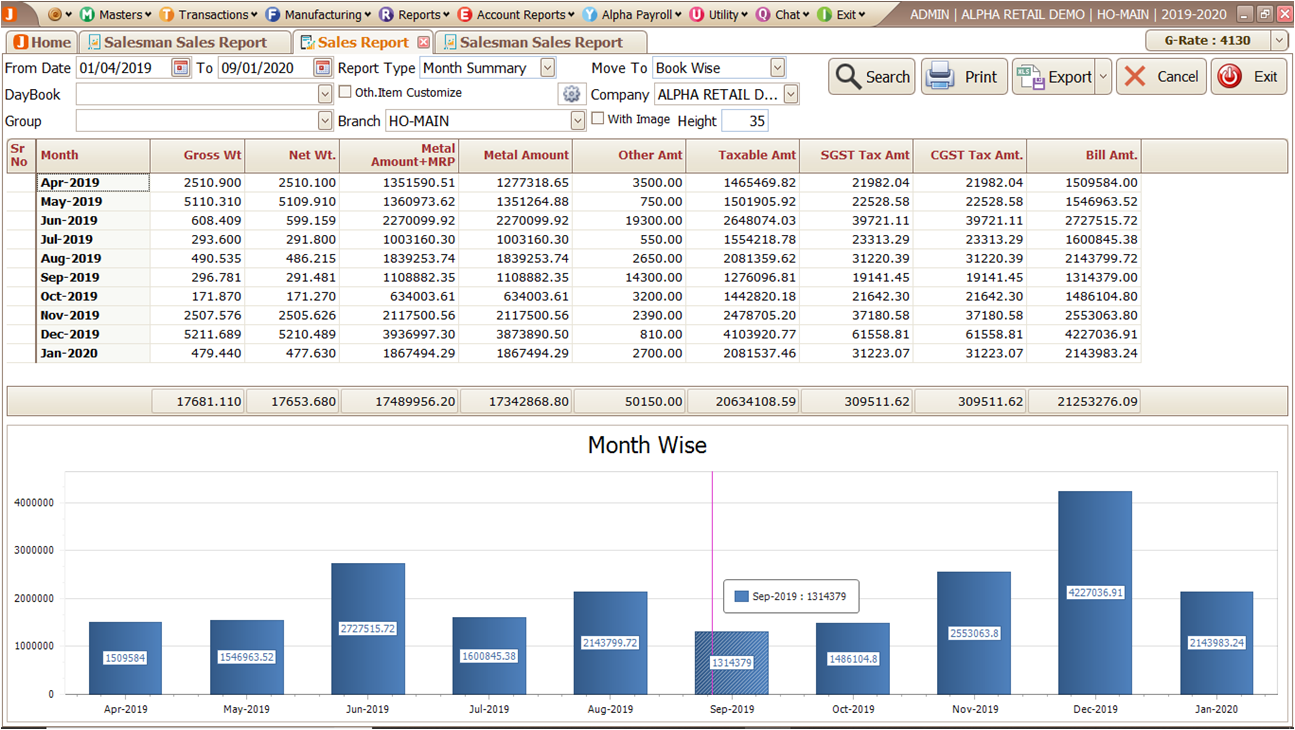Select the Jun-2019 month row cell
The height and width of the screenshot is (730, 1295).
coord(93,220)
